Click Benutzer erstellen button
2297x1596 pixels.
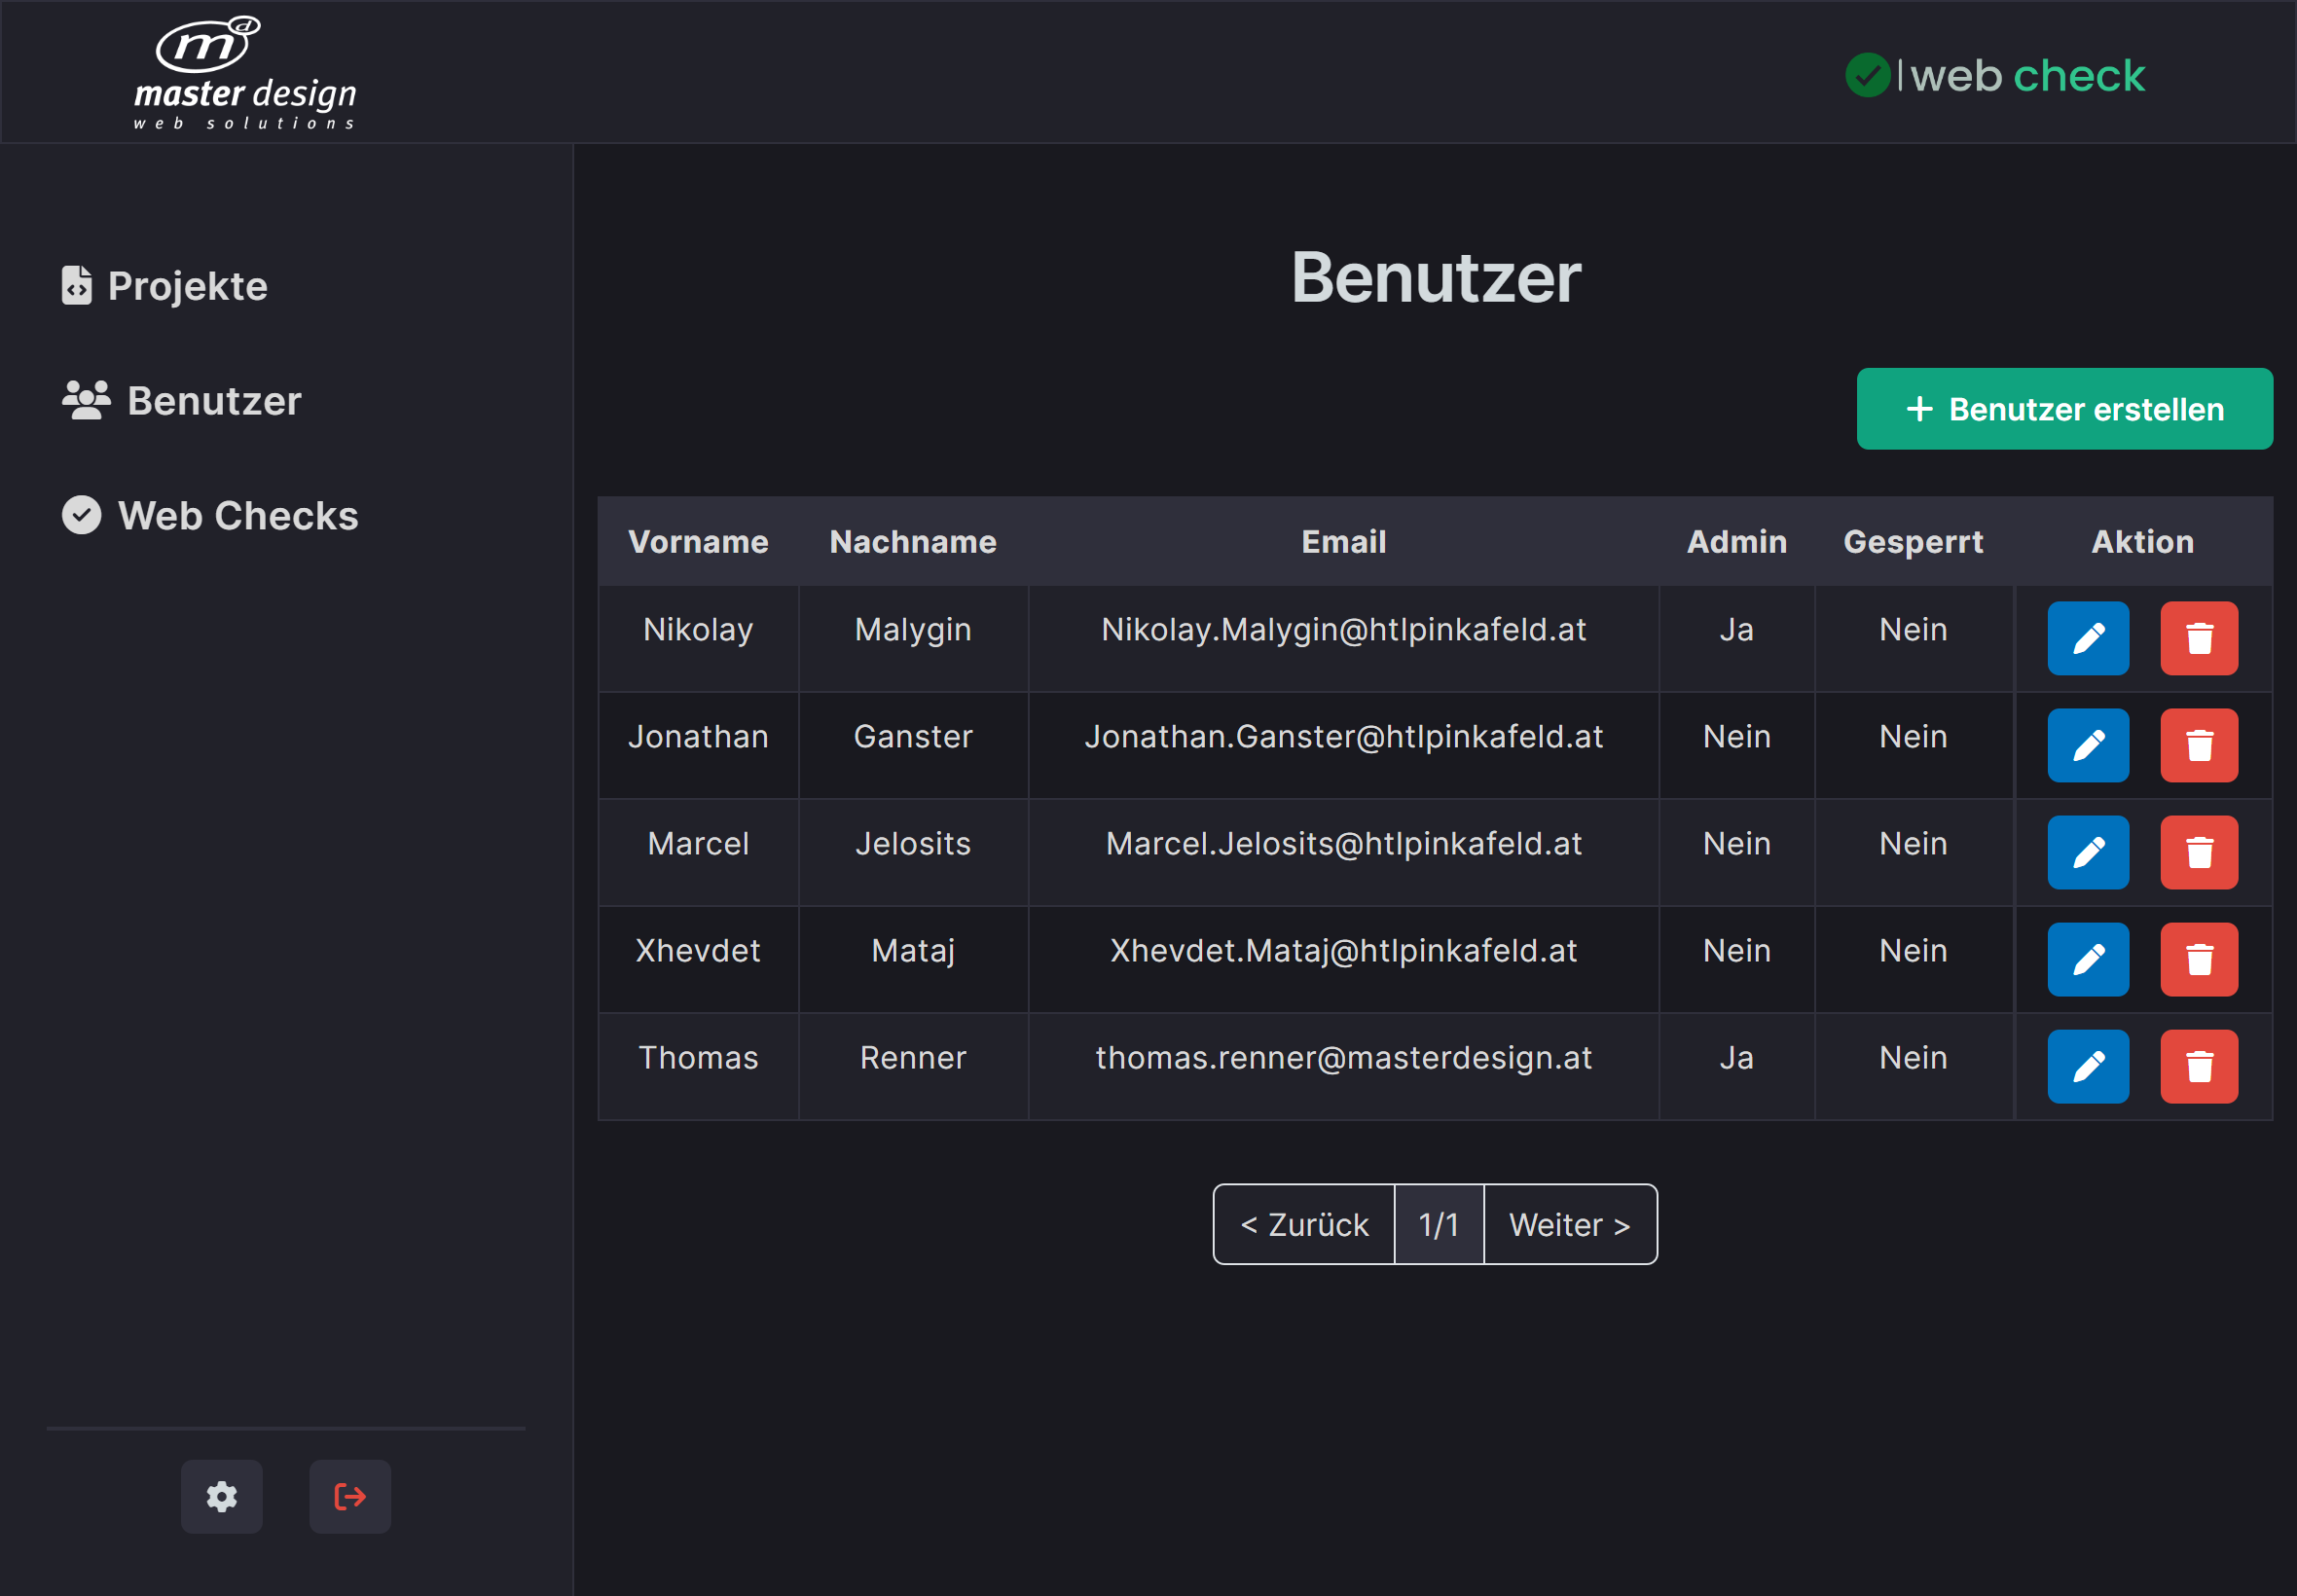(x=2063, y=409)
